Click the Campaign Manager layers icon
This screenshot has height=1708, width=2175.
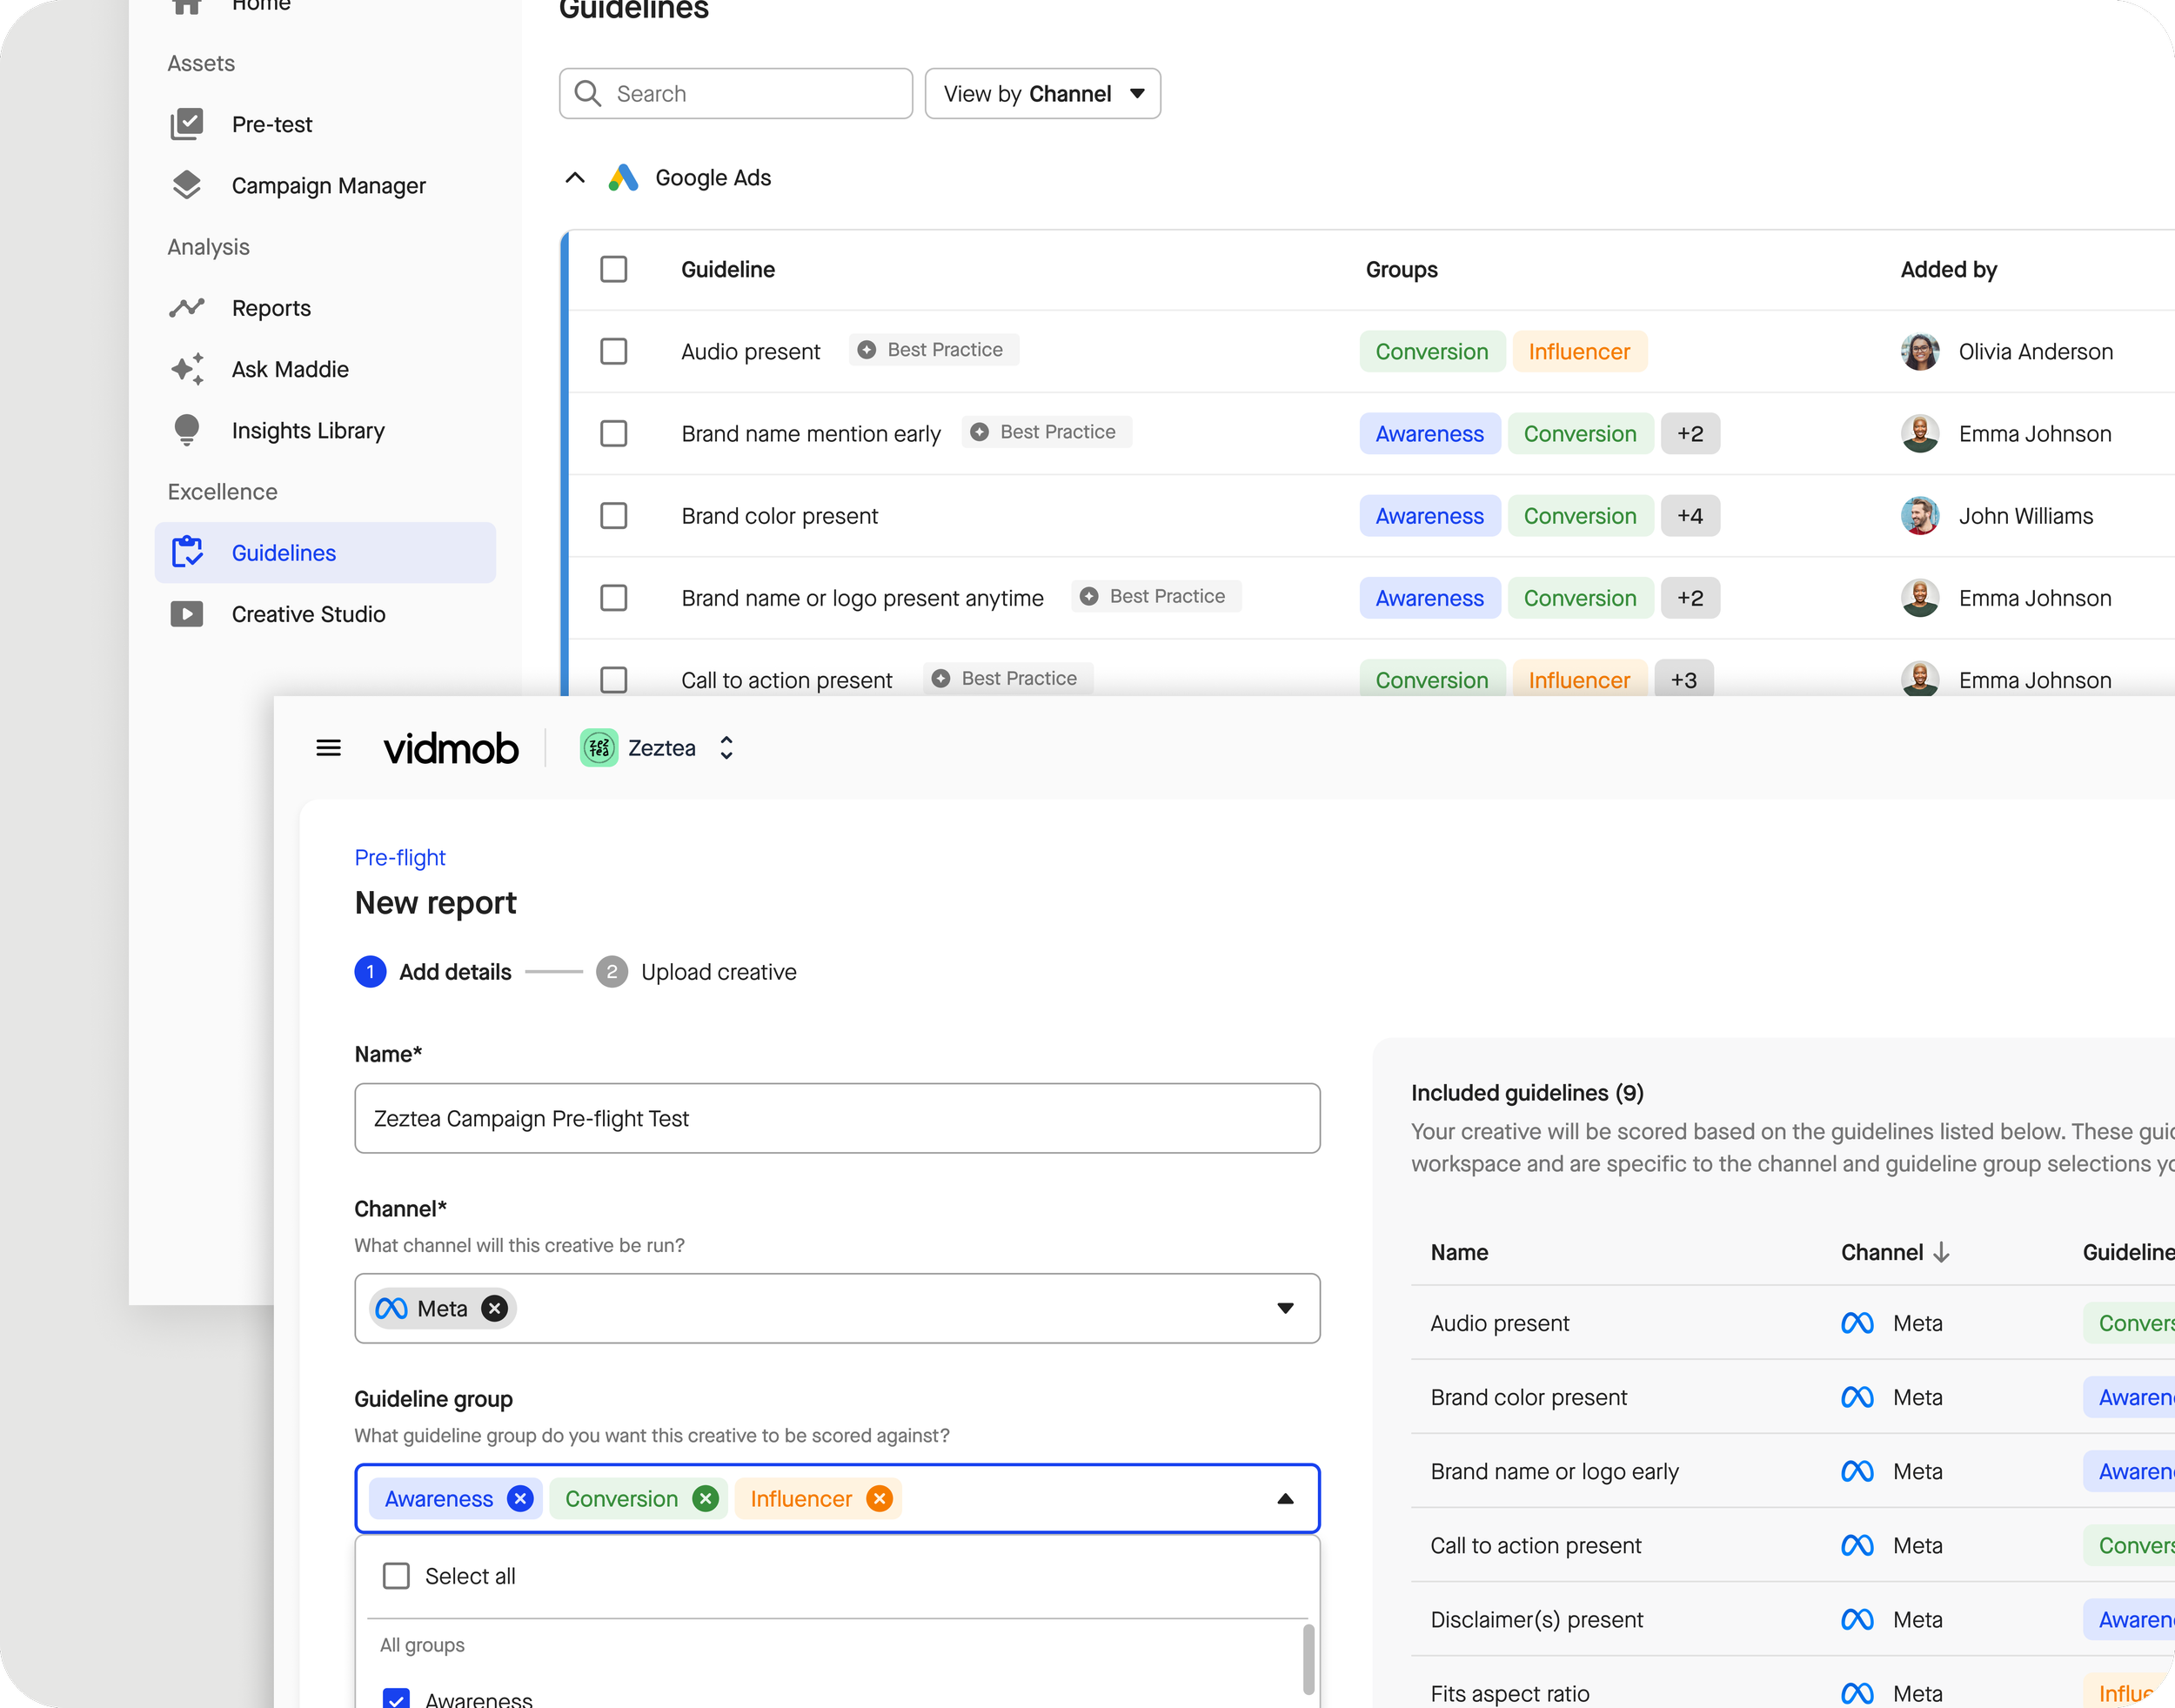click(x=187, y=185)
